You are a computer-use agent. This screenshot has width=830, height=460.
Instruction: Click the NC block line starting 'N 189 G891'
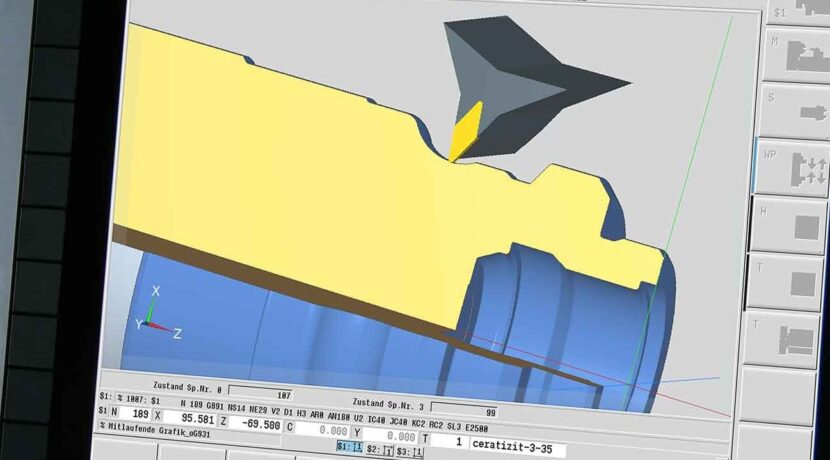[333, 416]
